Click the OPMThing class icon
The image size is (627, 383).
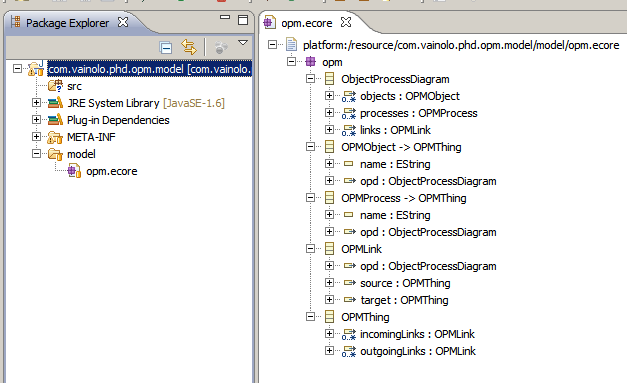tap(329, 317)
